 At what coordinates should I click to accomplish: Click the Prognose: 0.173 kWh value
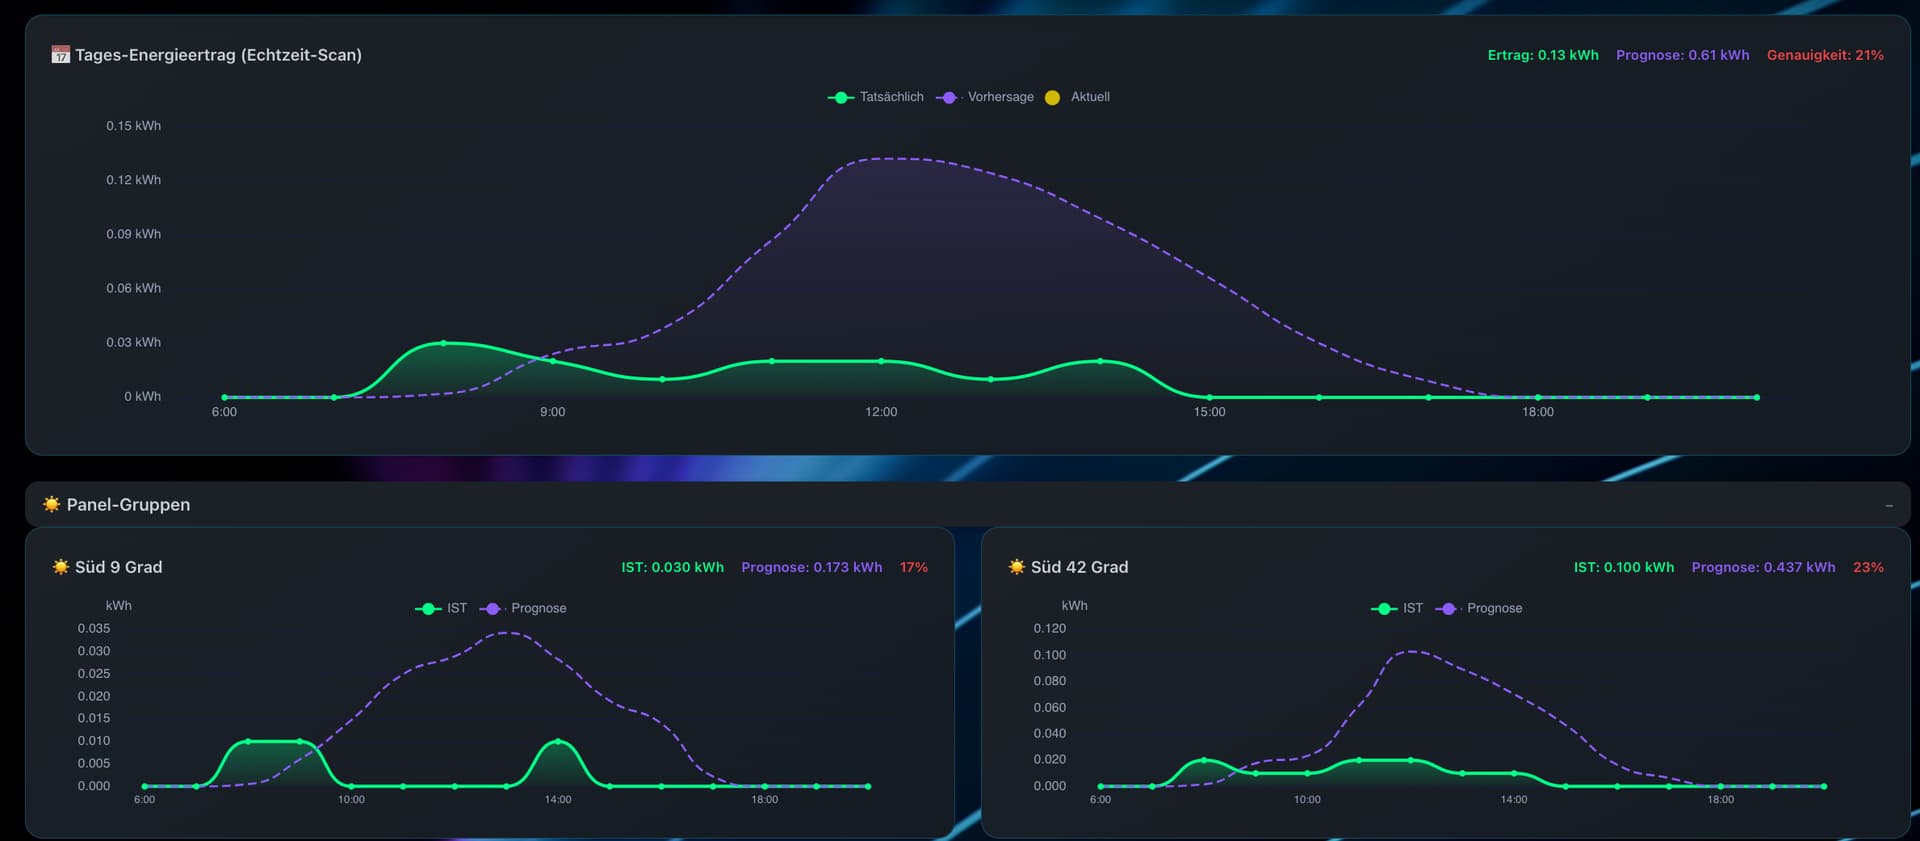coord(812,567)
